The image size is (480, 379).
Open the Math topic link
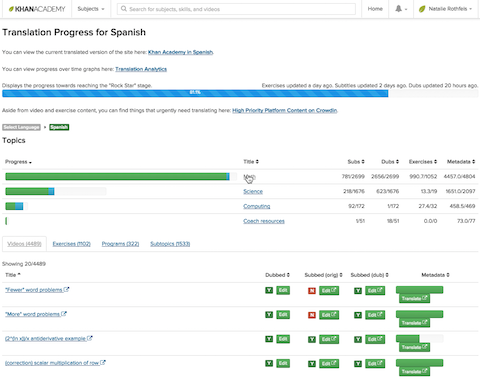coord(249,177)
